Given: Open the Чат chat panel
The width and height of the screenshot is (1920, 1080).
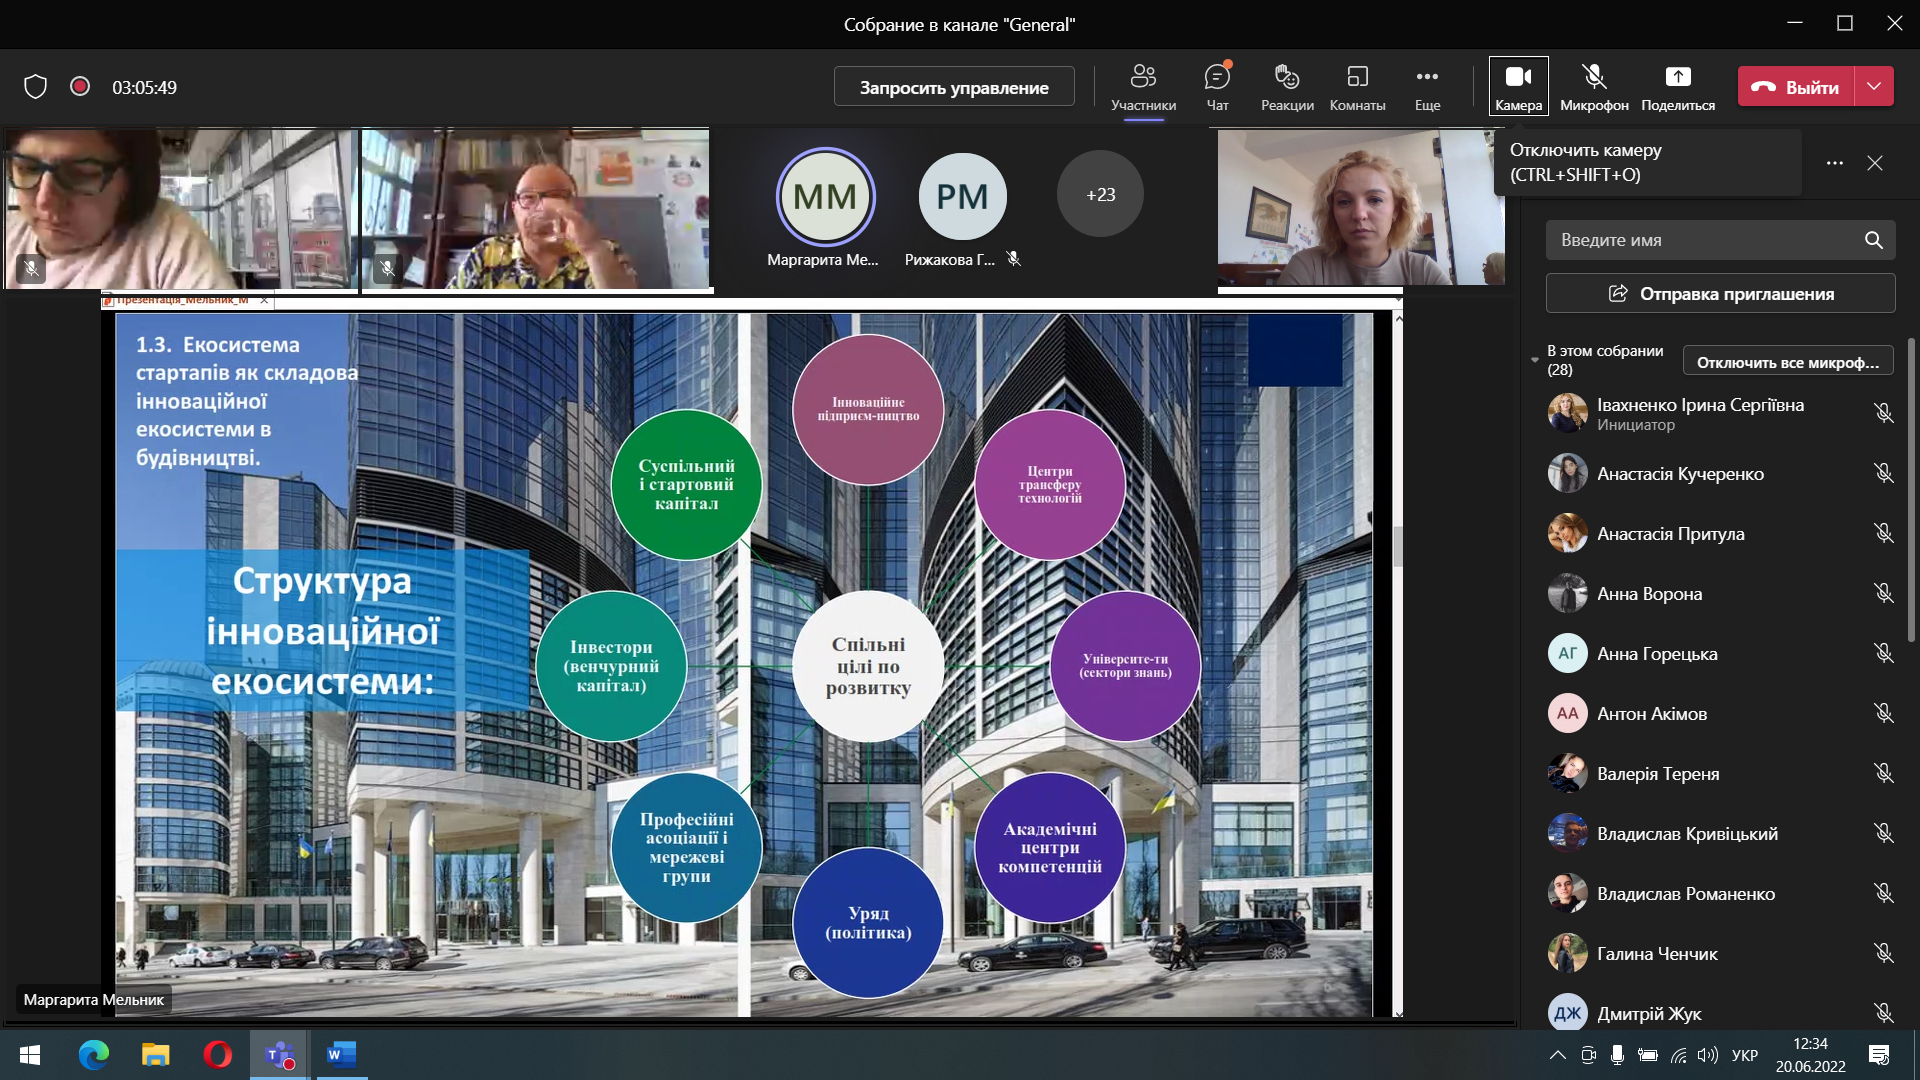Looking at the screenshot, I should (x=1217, y=87).
